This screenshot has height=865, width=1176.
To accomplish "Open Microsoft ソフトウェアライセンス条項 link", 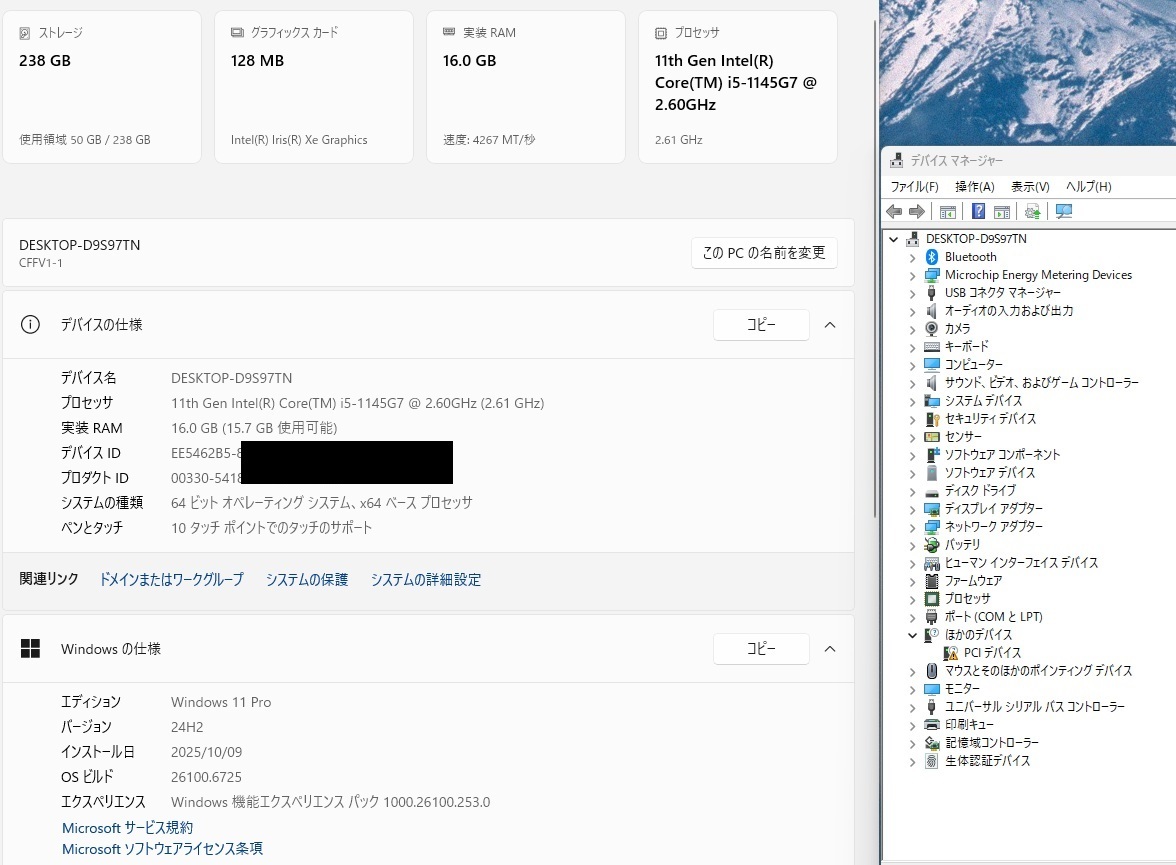I will coord(162,848).
